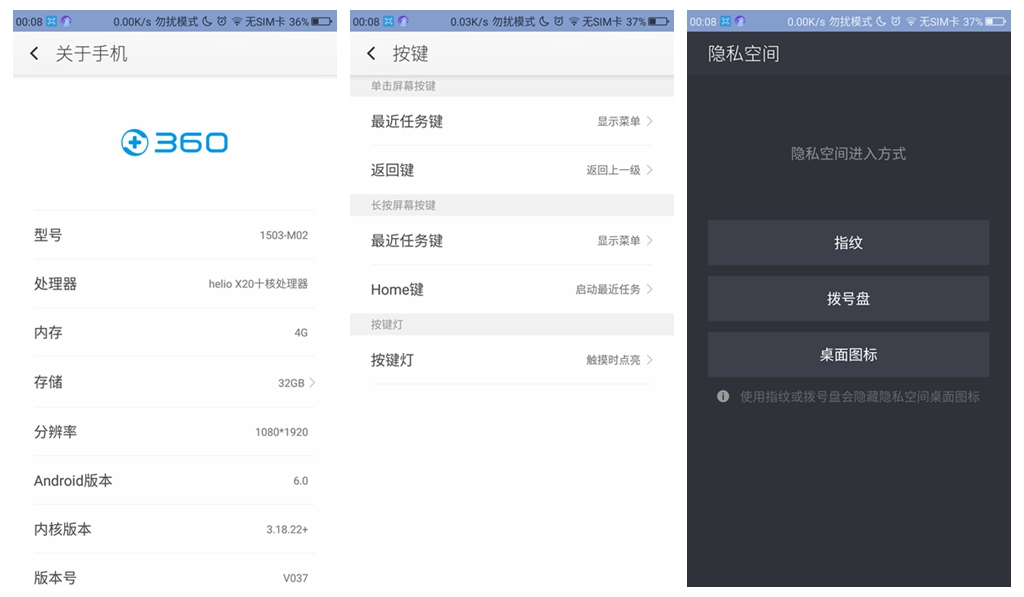Open 按键灯 触摸时点亮 setting chevron
This screenshot has width=1024, height=597.
pos(649,360)
